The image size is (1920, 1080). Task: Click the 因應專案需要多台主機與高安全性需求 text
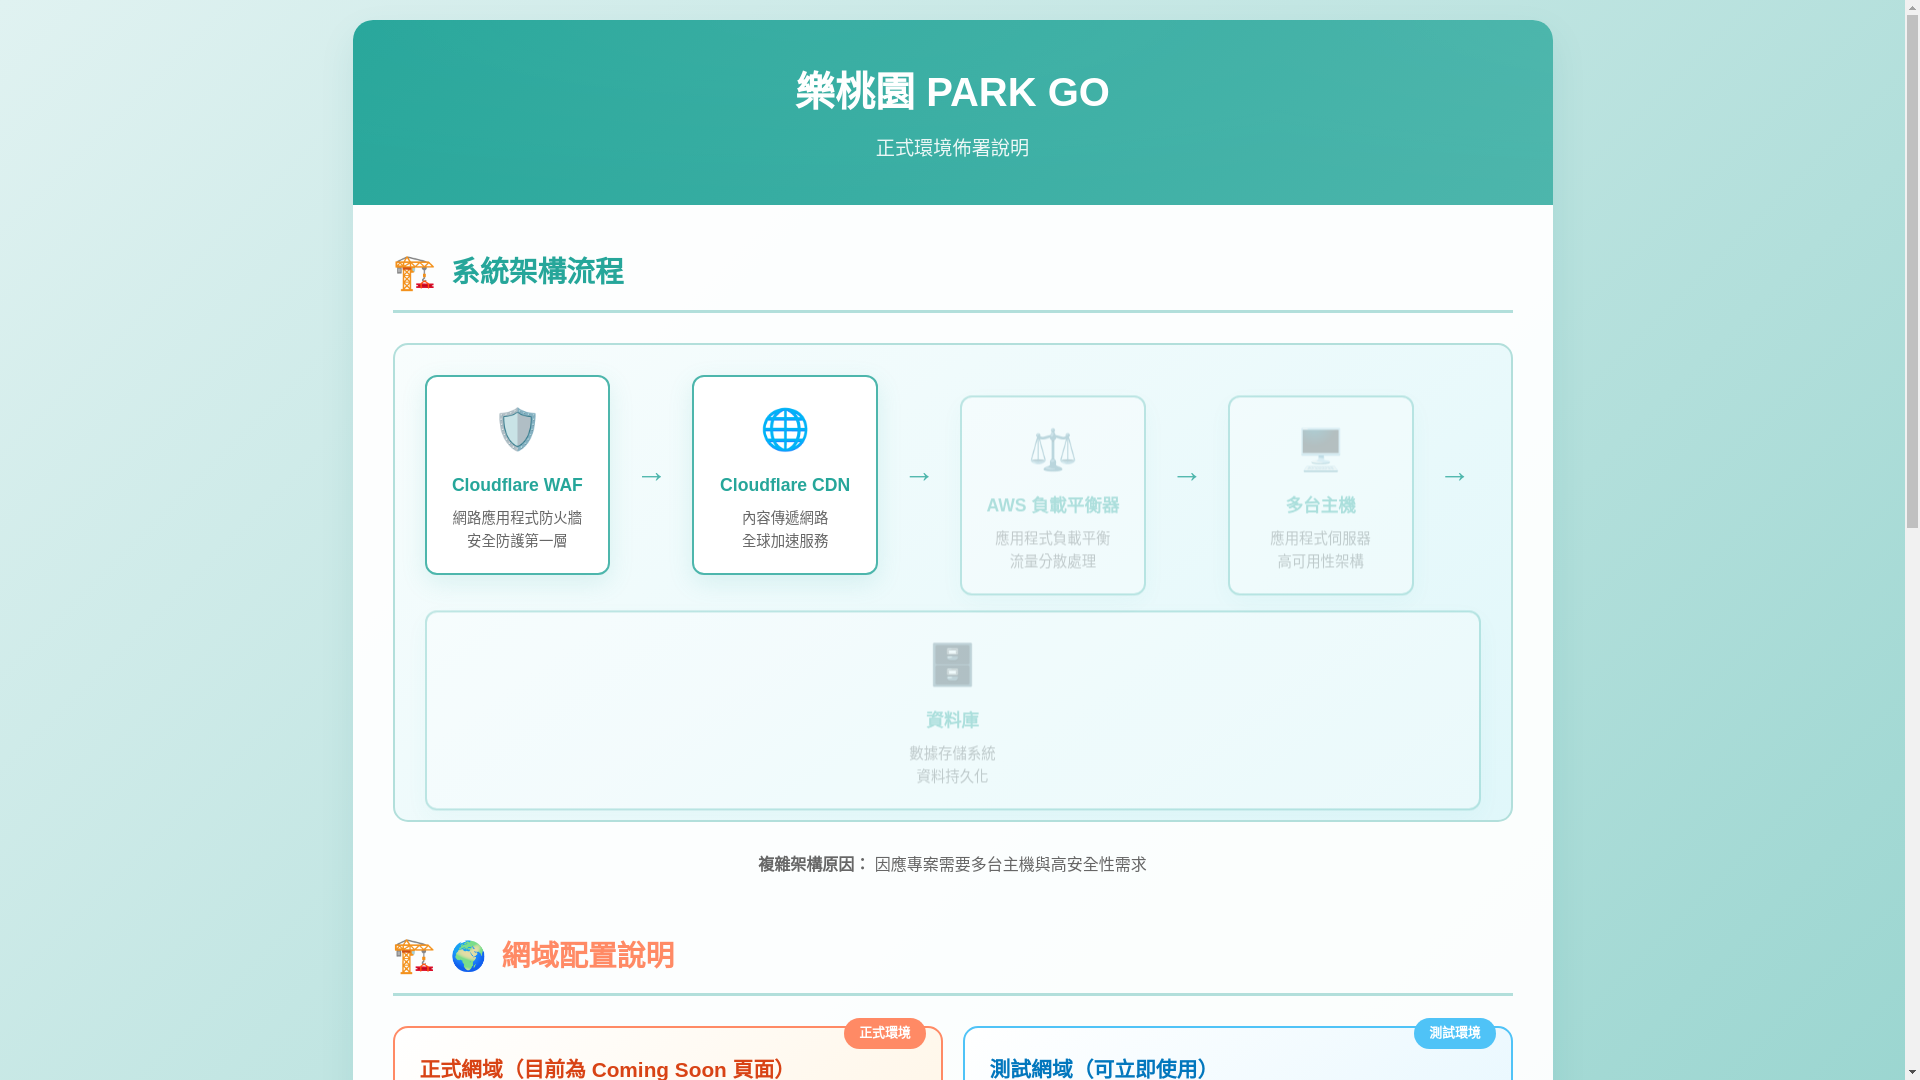click(x=1011, y=864)
